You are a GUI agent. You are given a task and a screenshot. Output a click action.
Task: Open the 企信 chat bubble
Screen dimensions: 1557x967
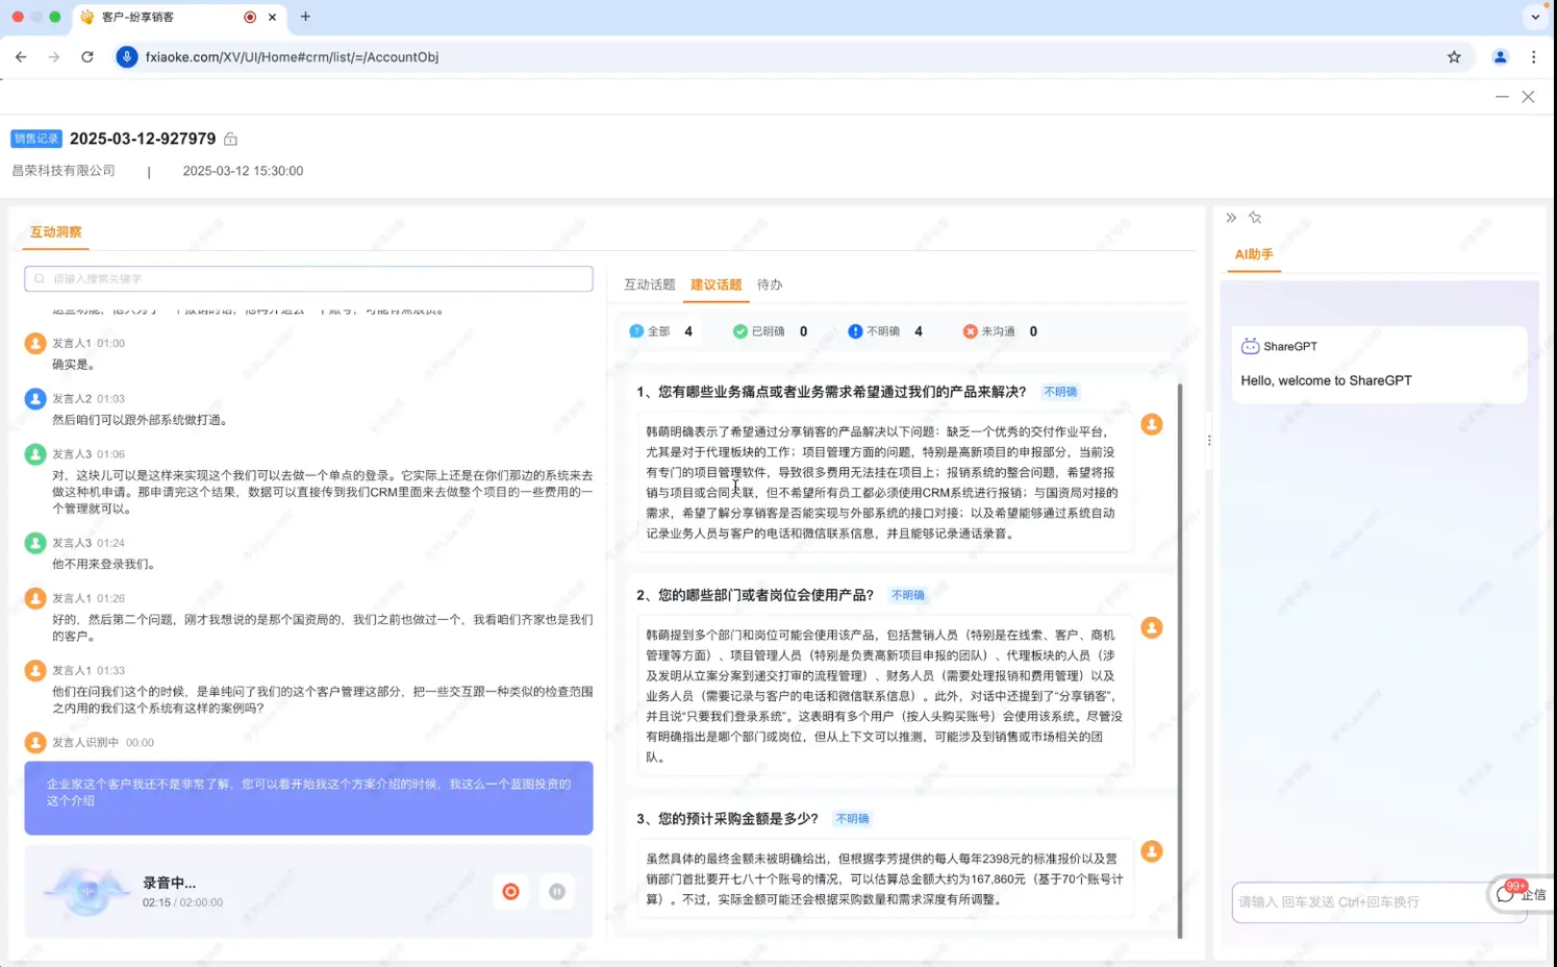pos(1521,893)
